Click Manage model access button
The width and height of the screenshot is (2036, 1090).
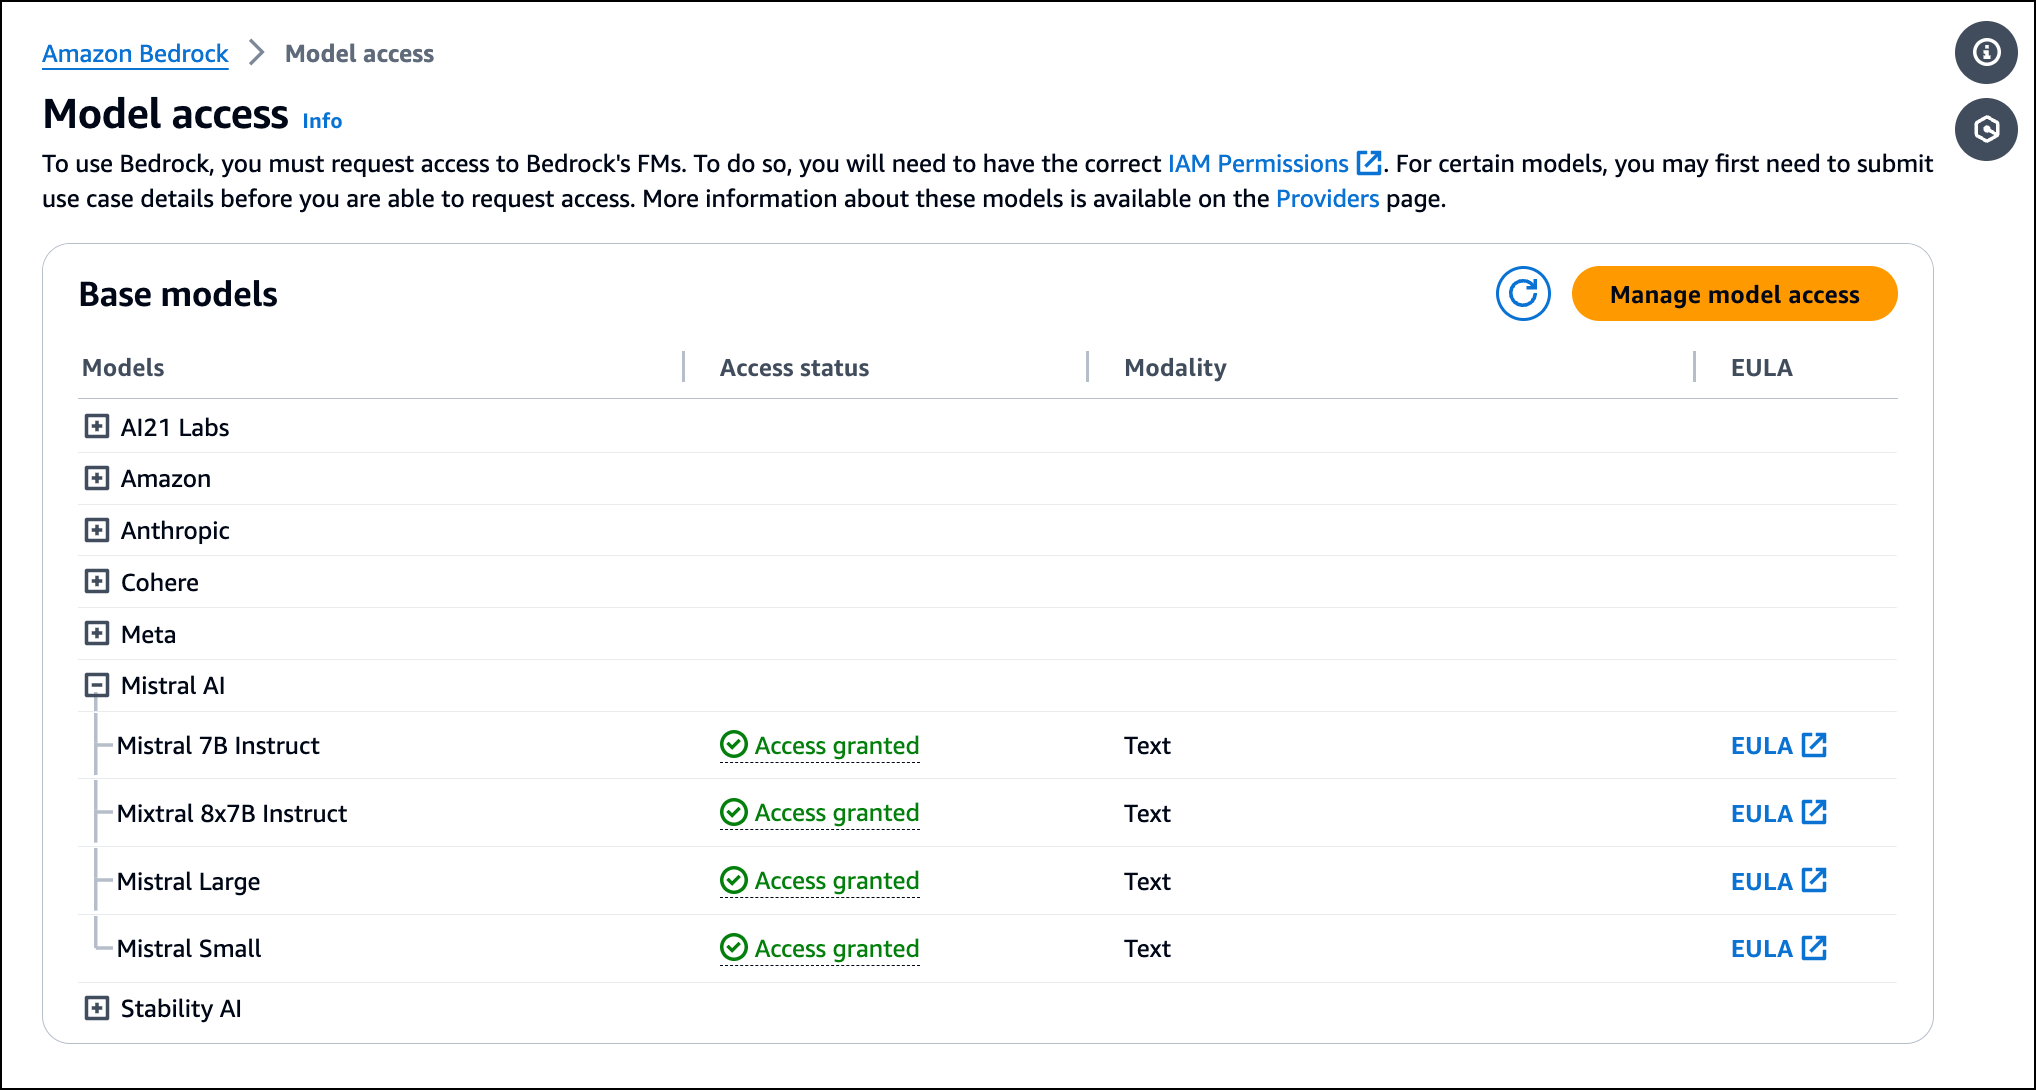click(x=1734, y=294)
